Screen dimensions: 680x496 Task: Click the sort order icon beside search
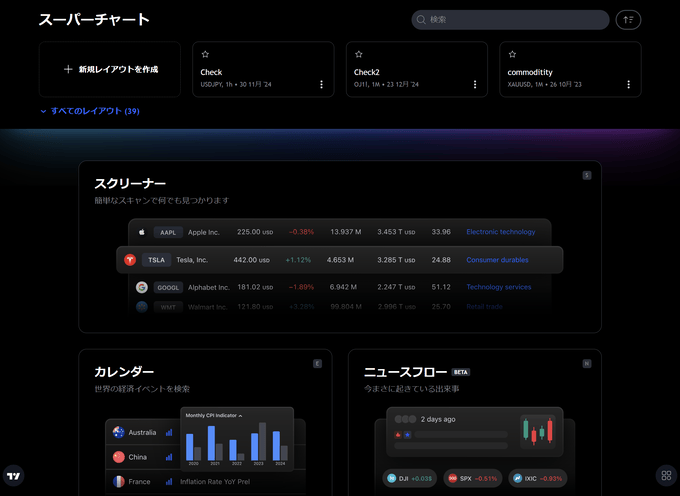tap(628, 20)
